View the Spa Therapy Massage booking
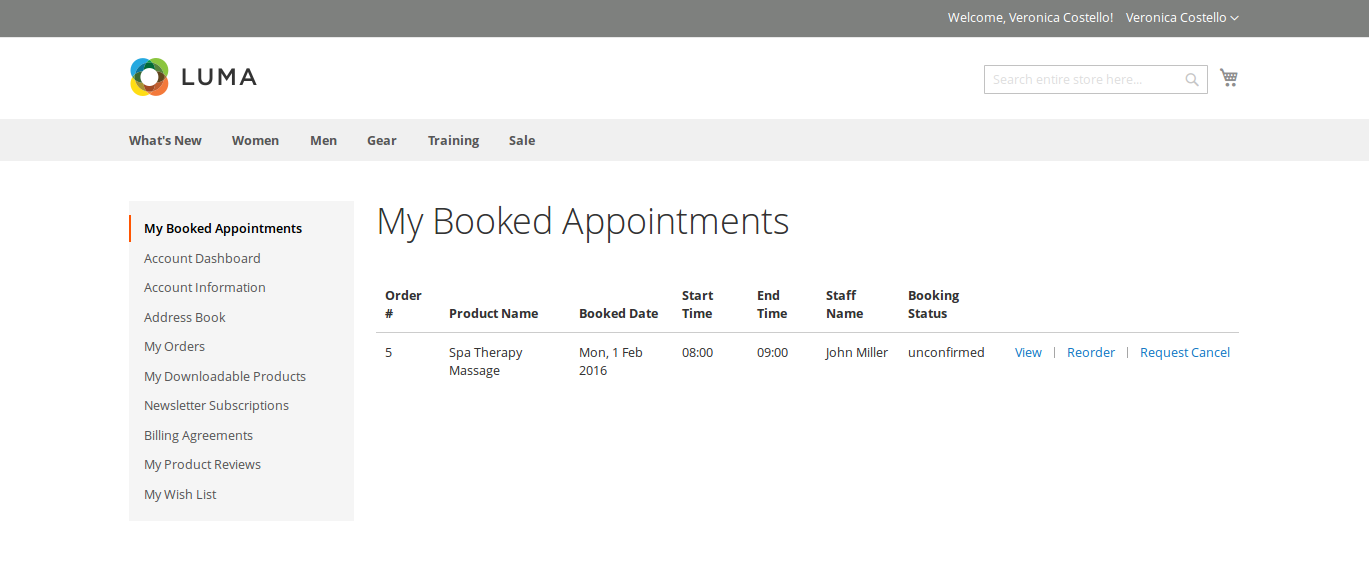The width and height of the screenshot is (1369, 582). point(1028,353)
